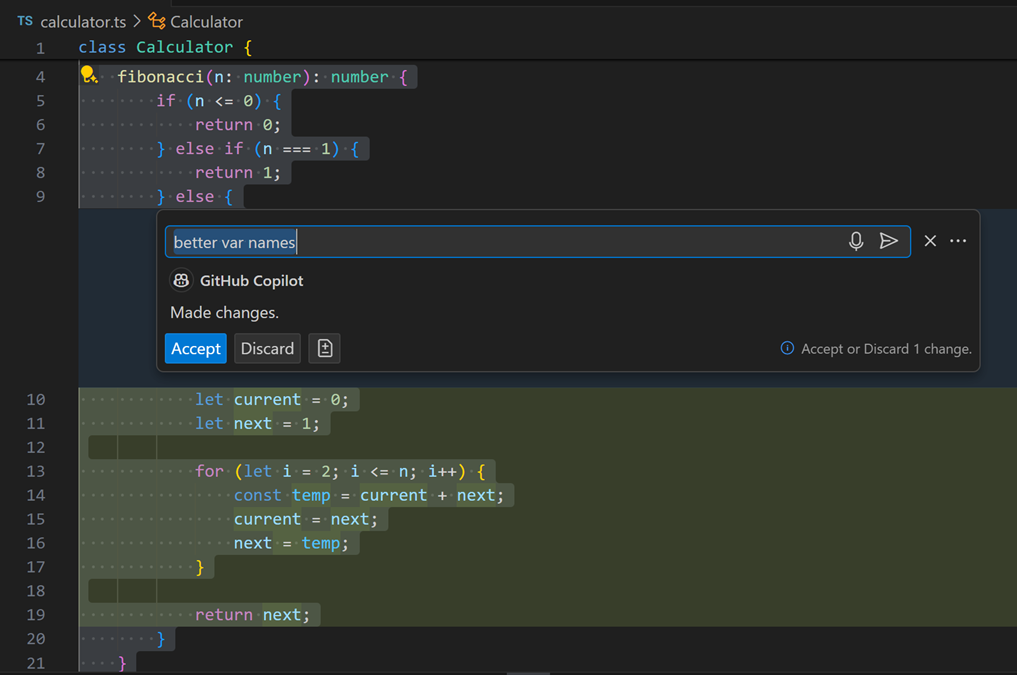Click 'Made changes.' response text
1017x675 pixels.
[x=224, y=313]
